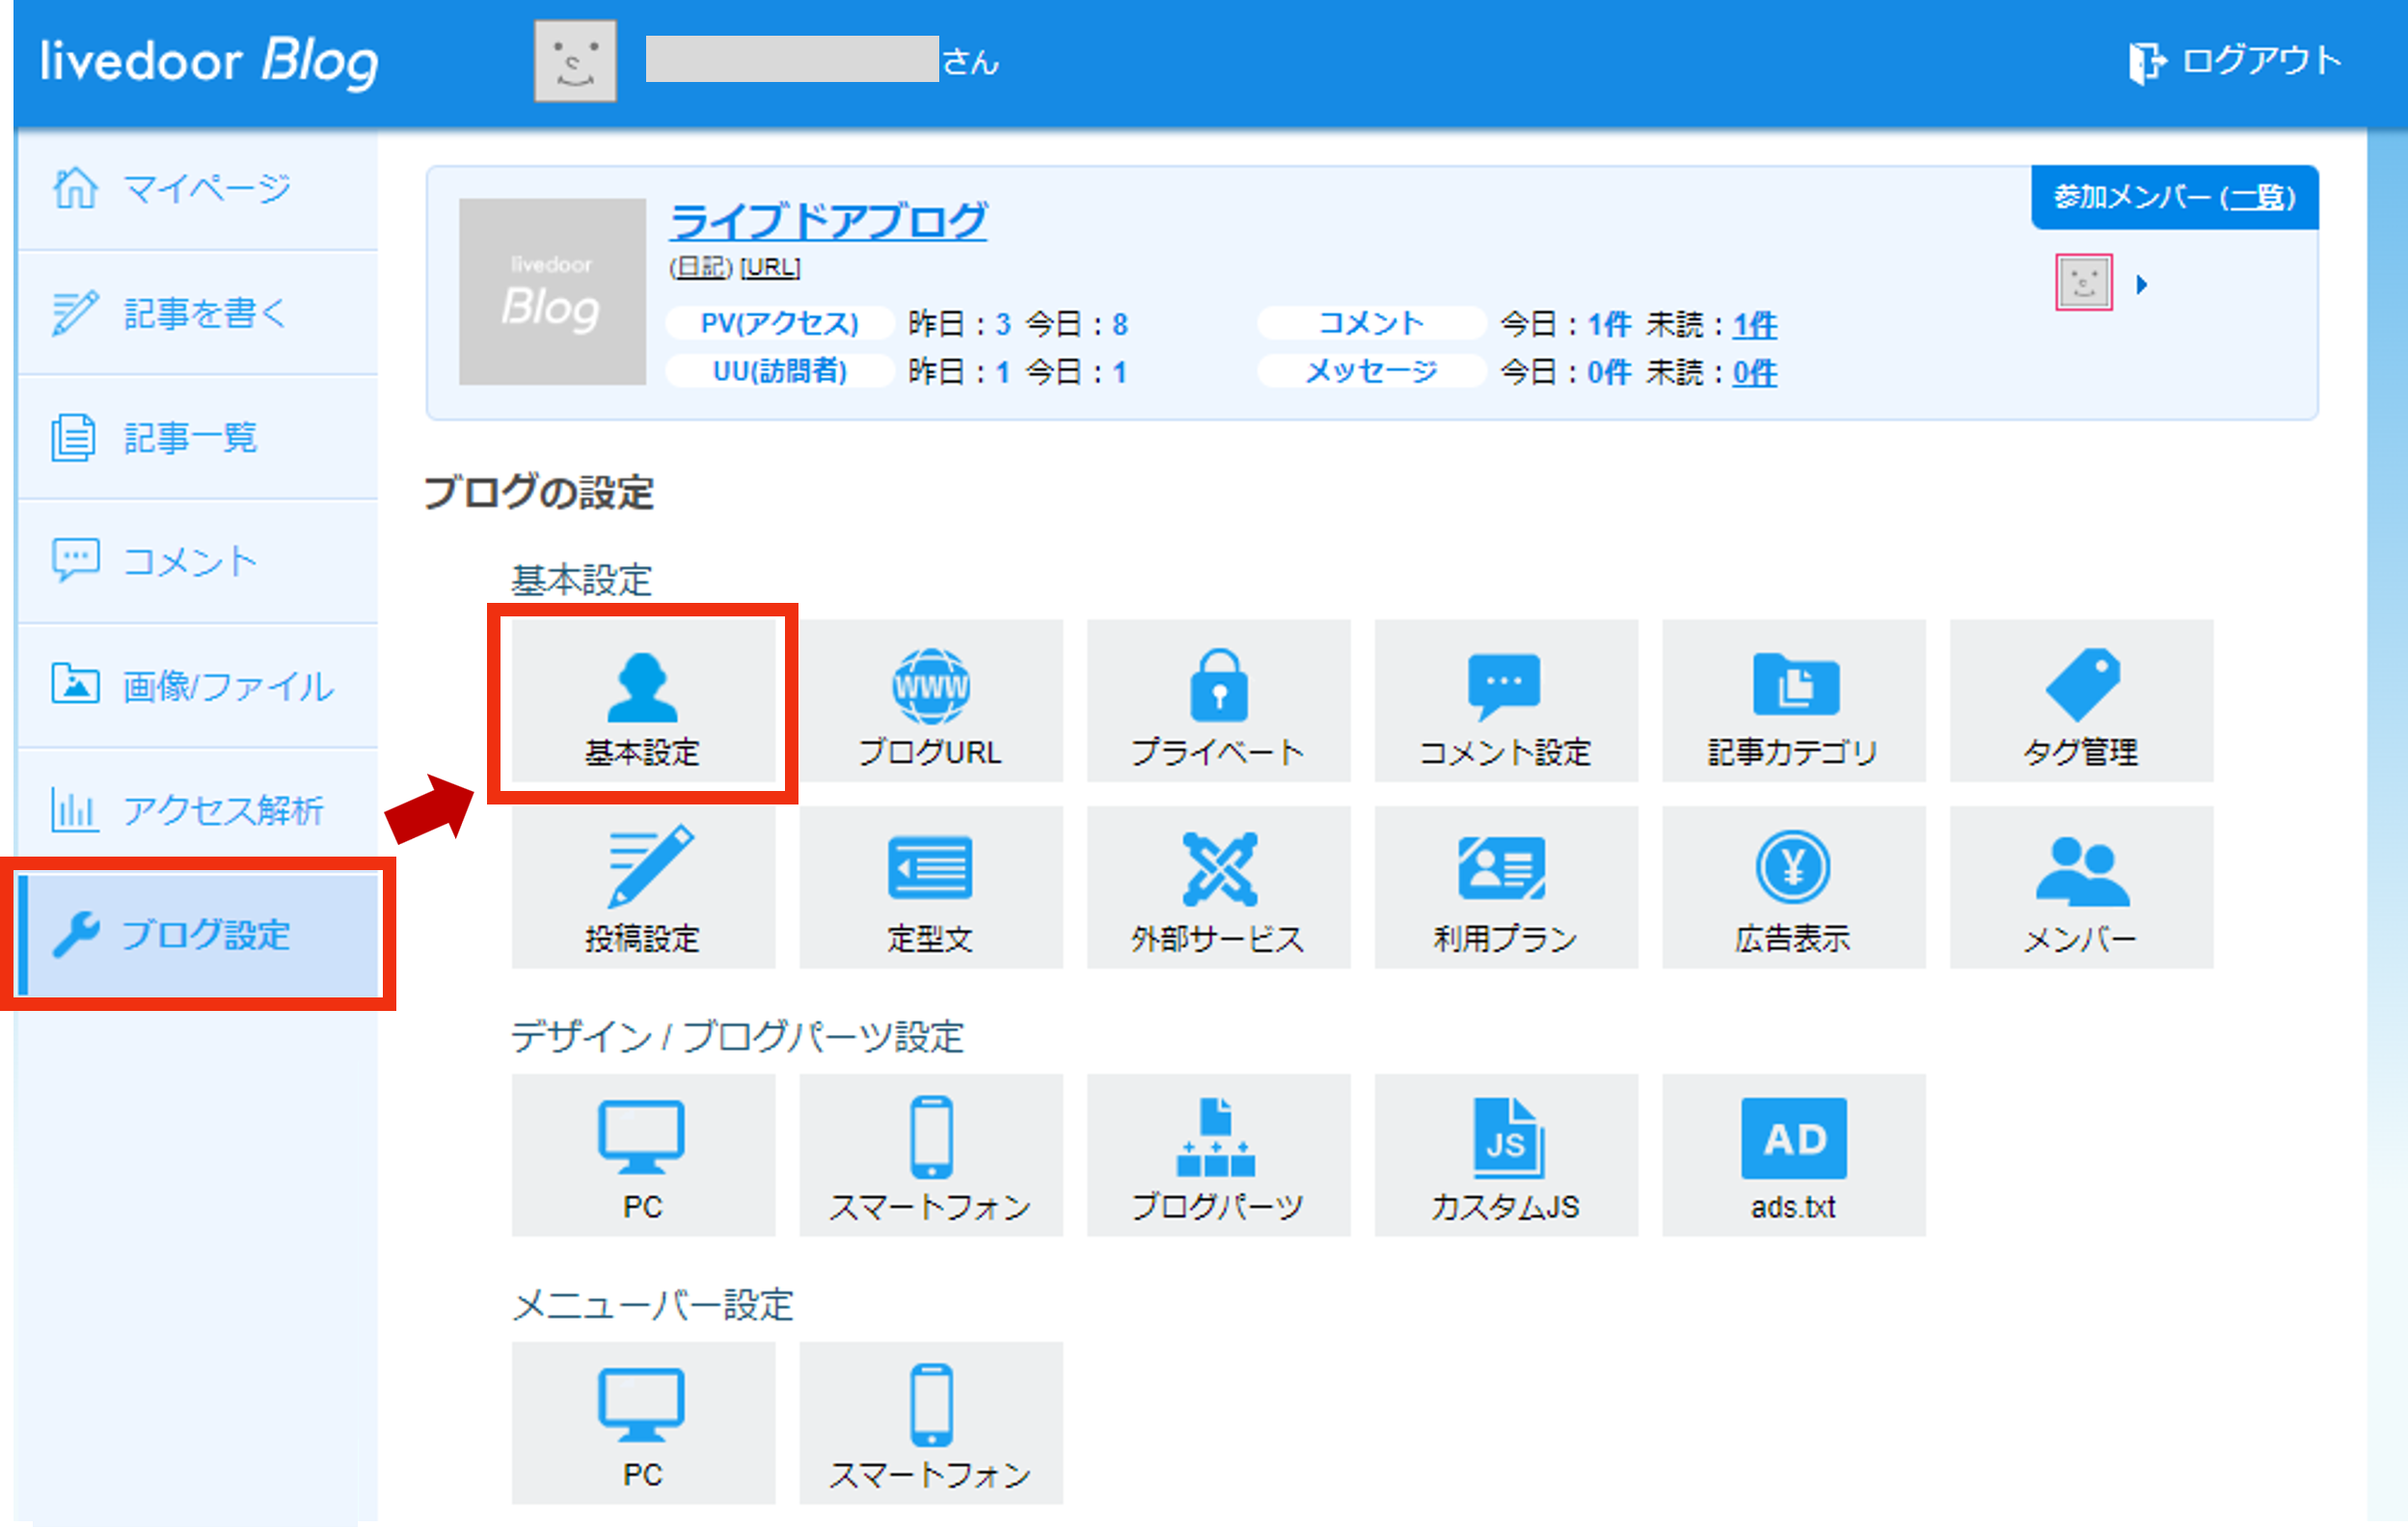Open the プライベート padlock tile
The image size is (2408, 1527).
1218,701
